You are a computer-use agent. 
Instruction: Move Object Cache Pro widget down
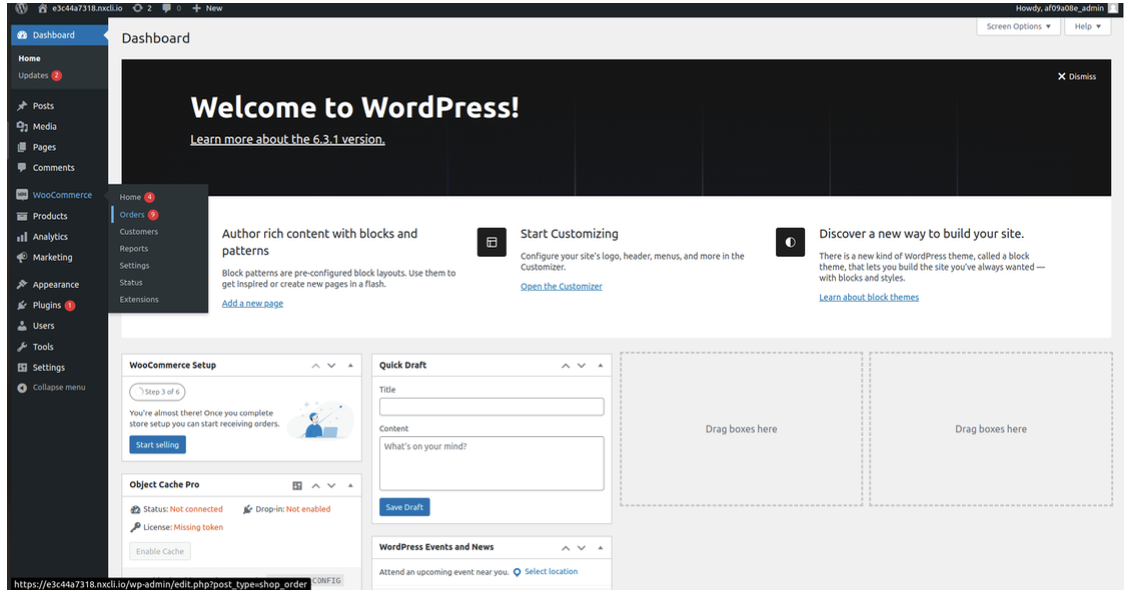click(x=332, y=486)
